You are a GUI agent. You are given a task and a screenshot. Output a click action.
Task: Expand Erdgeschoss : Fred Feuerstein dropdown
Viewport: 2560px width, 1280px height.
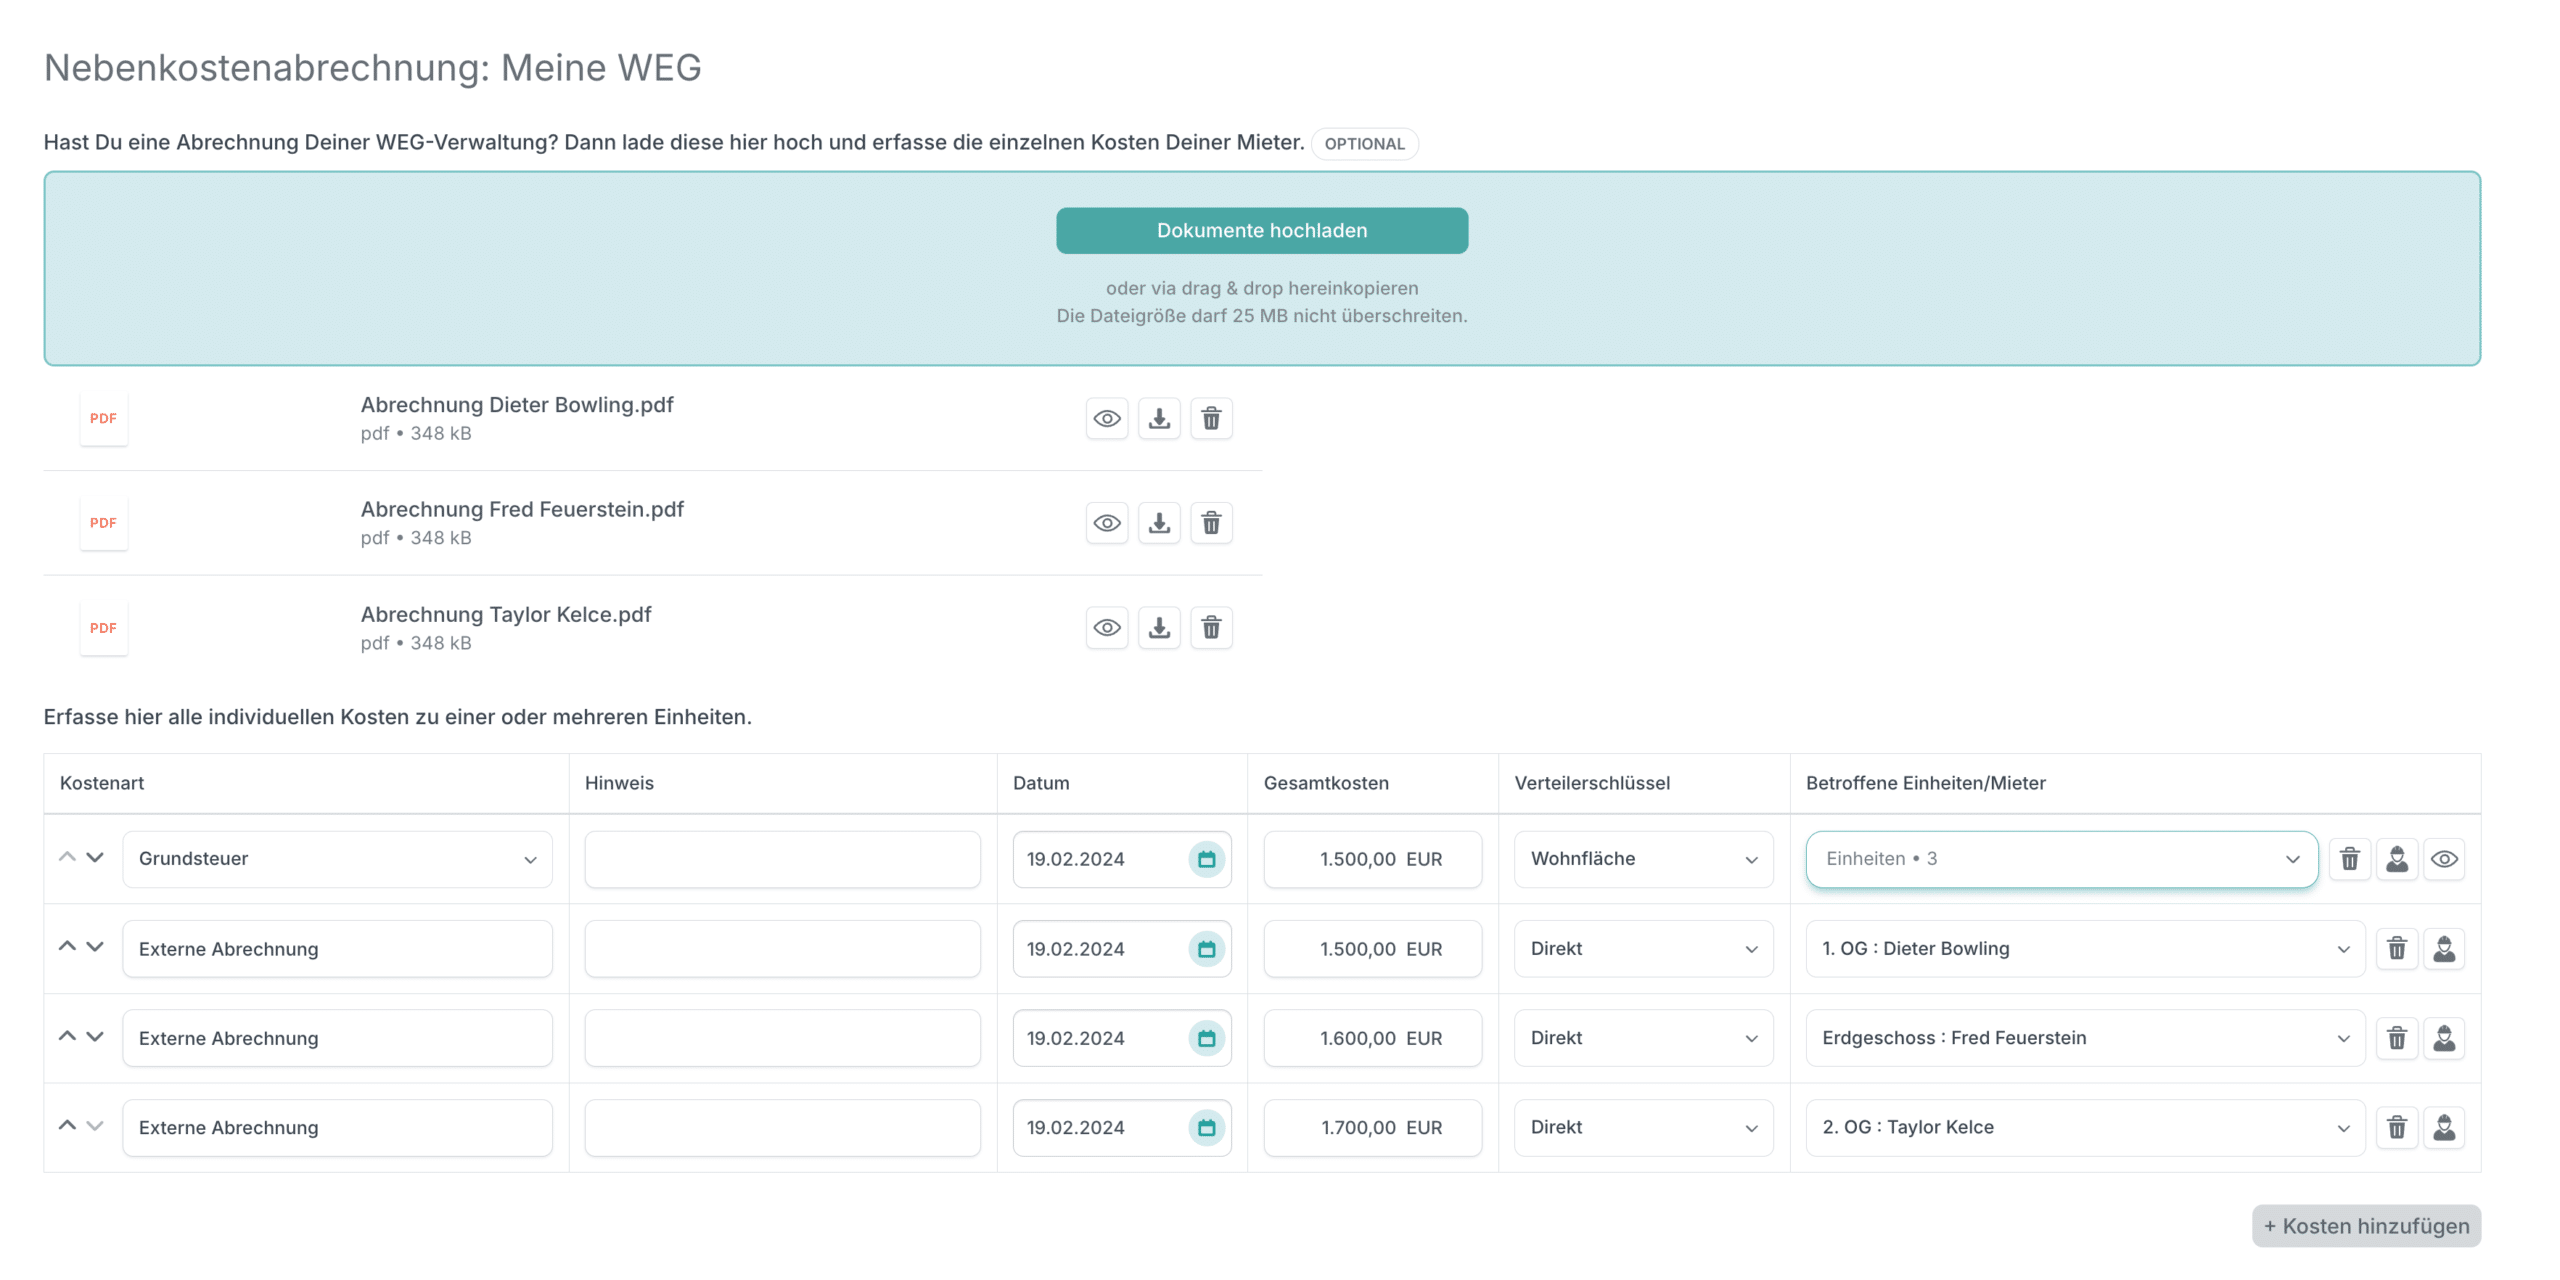2085,1038
